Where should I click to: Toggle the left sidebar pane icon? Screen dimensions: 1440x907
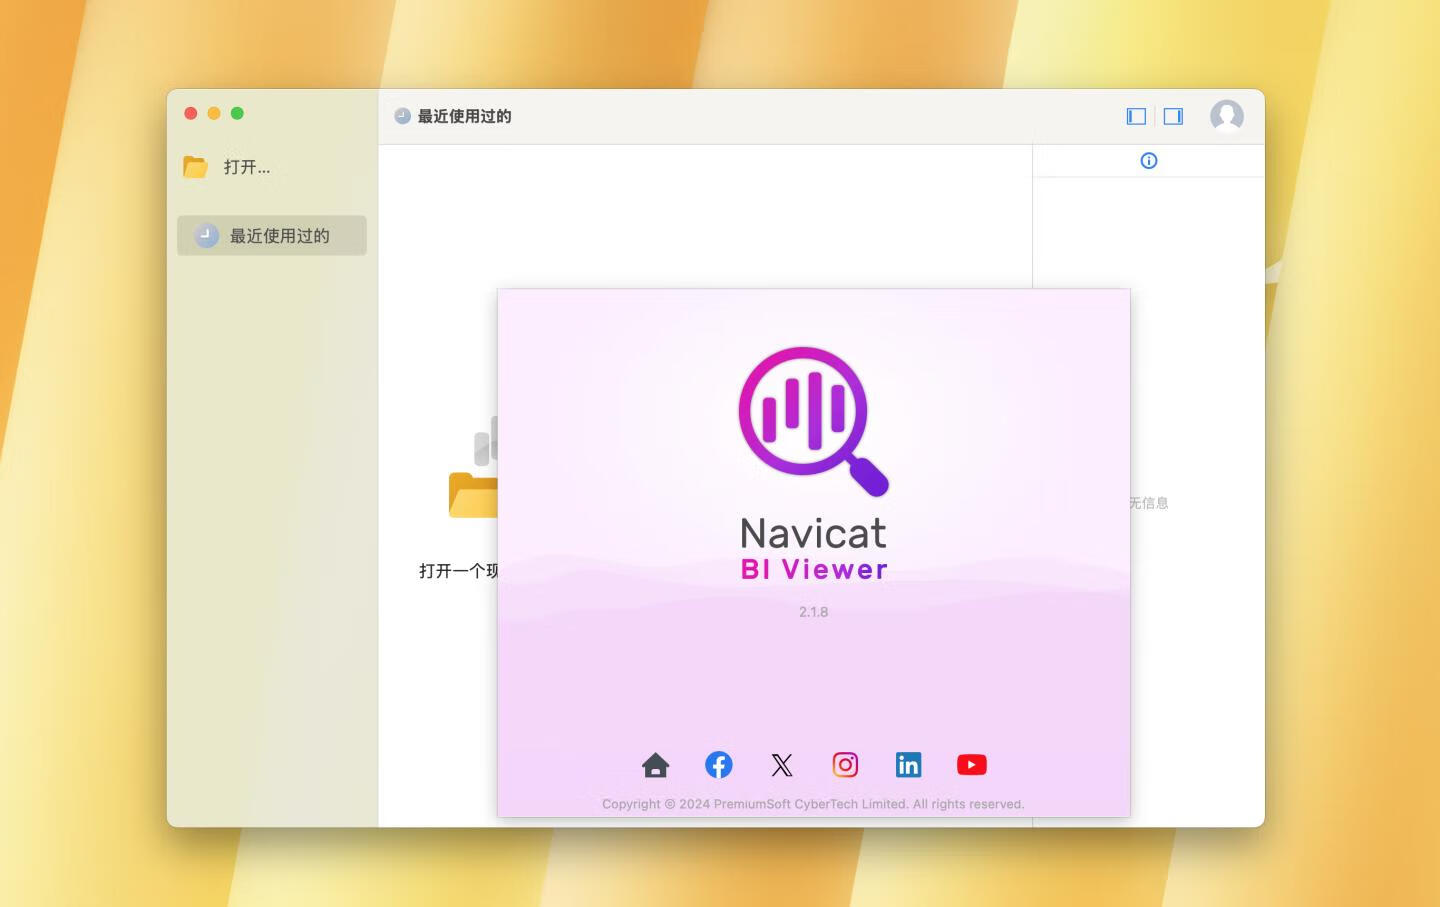[1136, 116]
